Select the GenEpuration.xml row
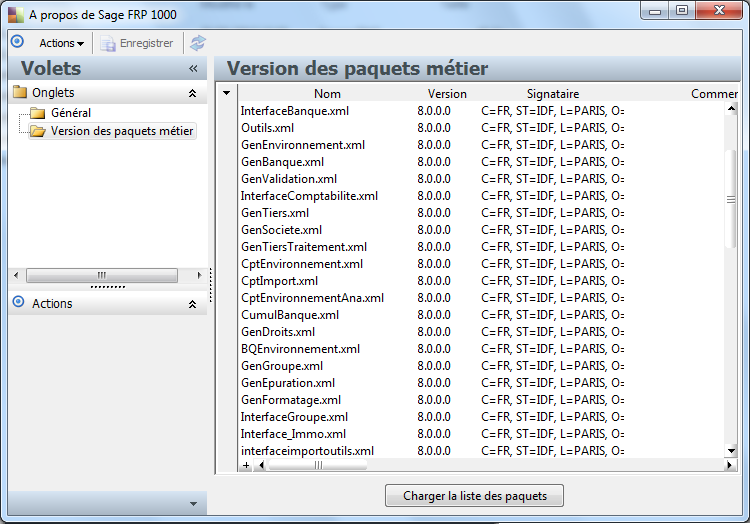 click(481, 383)
